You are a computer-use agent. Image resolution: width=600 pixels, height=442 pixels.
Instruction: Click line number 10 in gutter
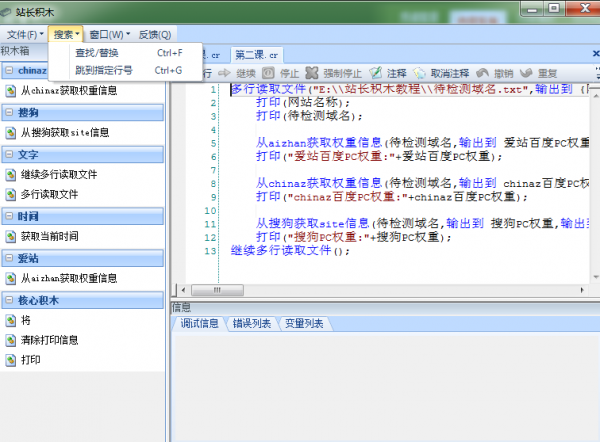[210, 210]
